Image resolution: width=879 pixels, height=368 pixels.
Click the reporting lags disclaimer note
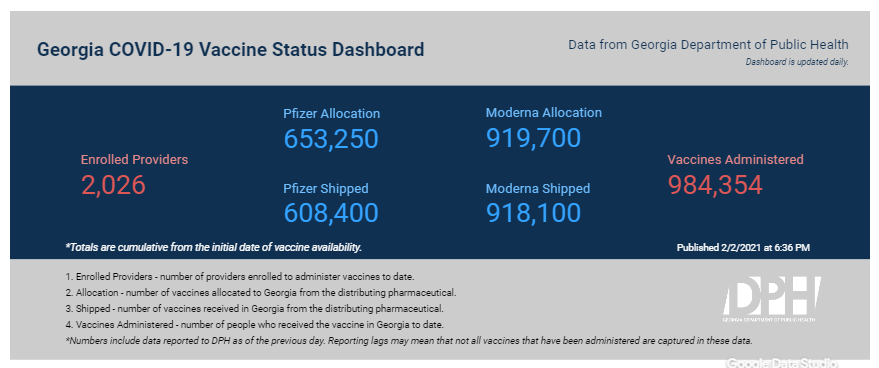409,341
